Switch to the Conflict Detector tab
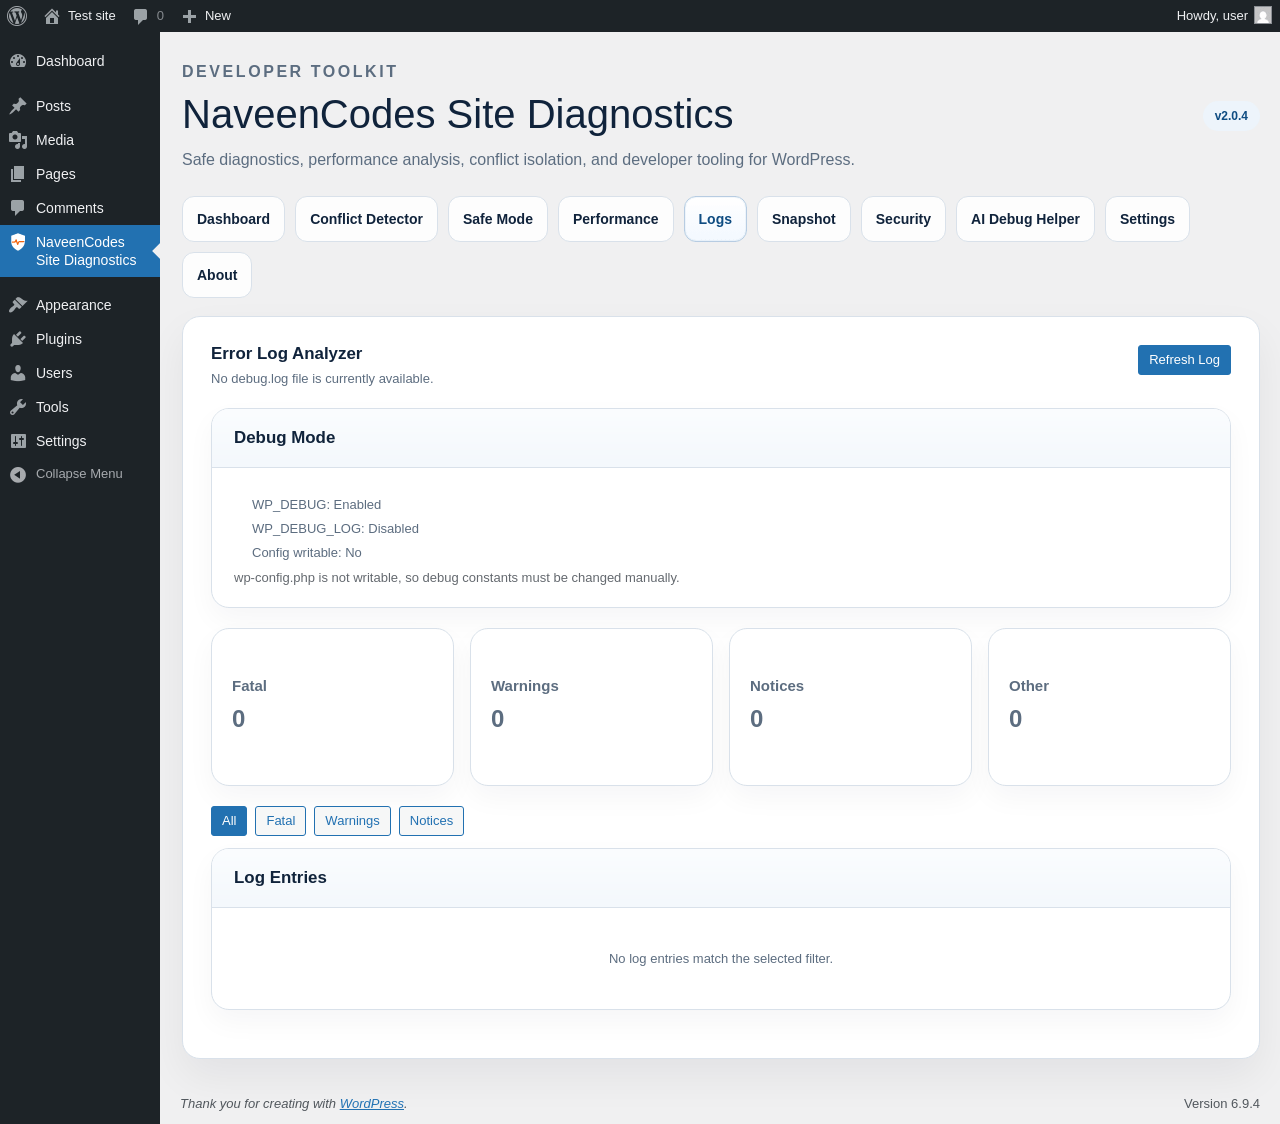 [x=366, y=219]
